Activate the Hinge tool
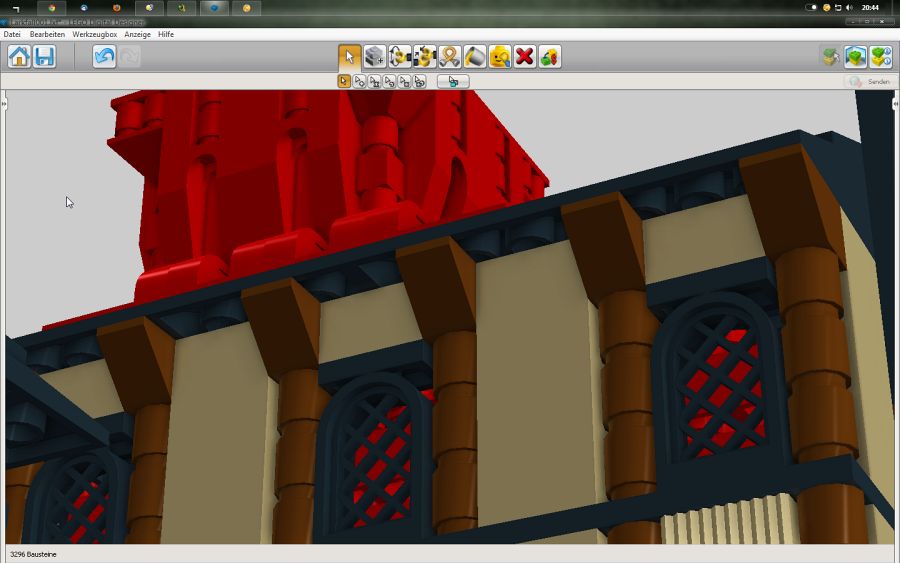The width and height of the screenshot is (900, 563). (x=400, y=57)
